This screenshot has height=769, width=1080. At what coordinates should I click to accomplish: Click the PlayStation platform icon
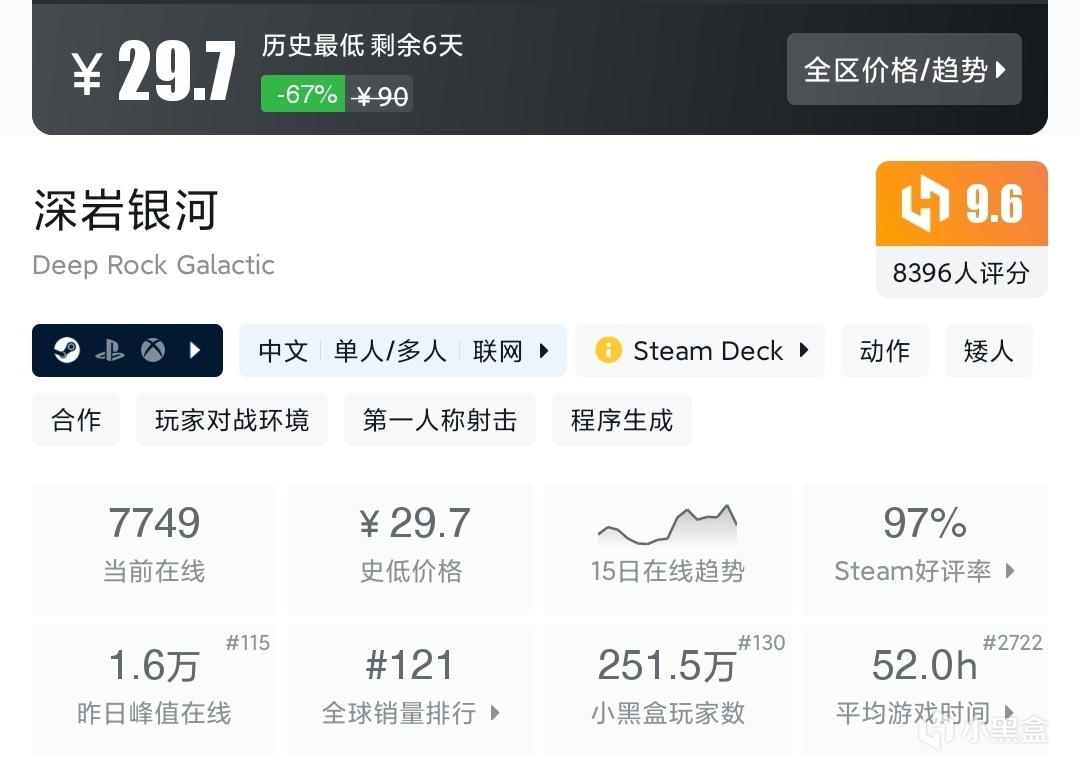point(110,351)
